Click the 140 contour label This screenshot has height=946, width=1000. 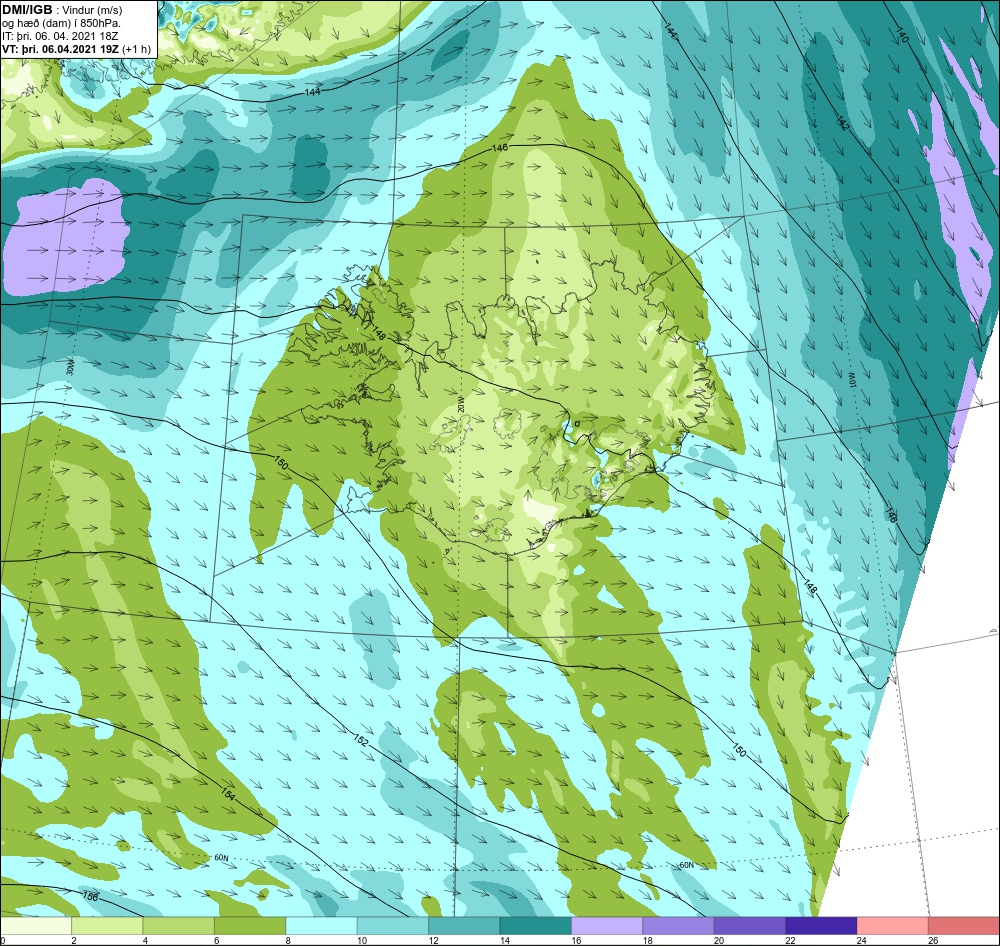tap(901, 35)
